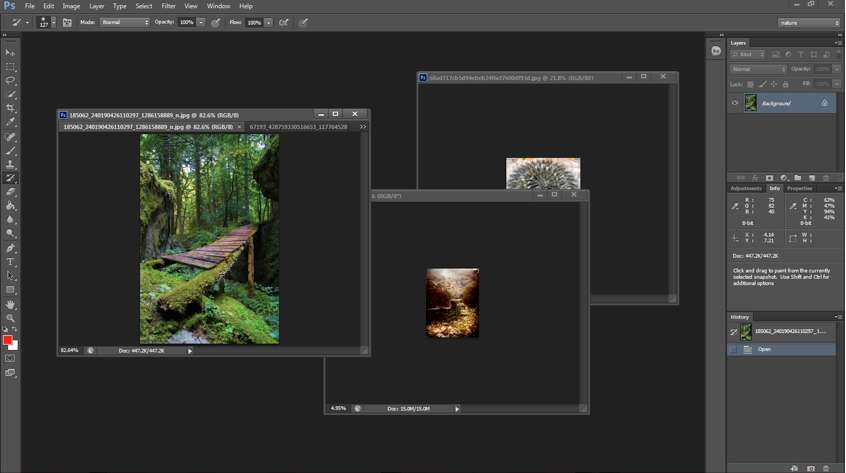Select the Open history state
846x473 pixels.
782,349
